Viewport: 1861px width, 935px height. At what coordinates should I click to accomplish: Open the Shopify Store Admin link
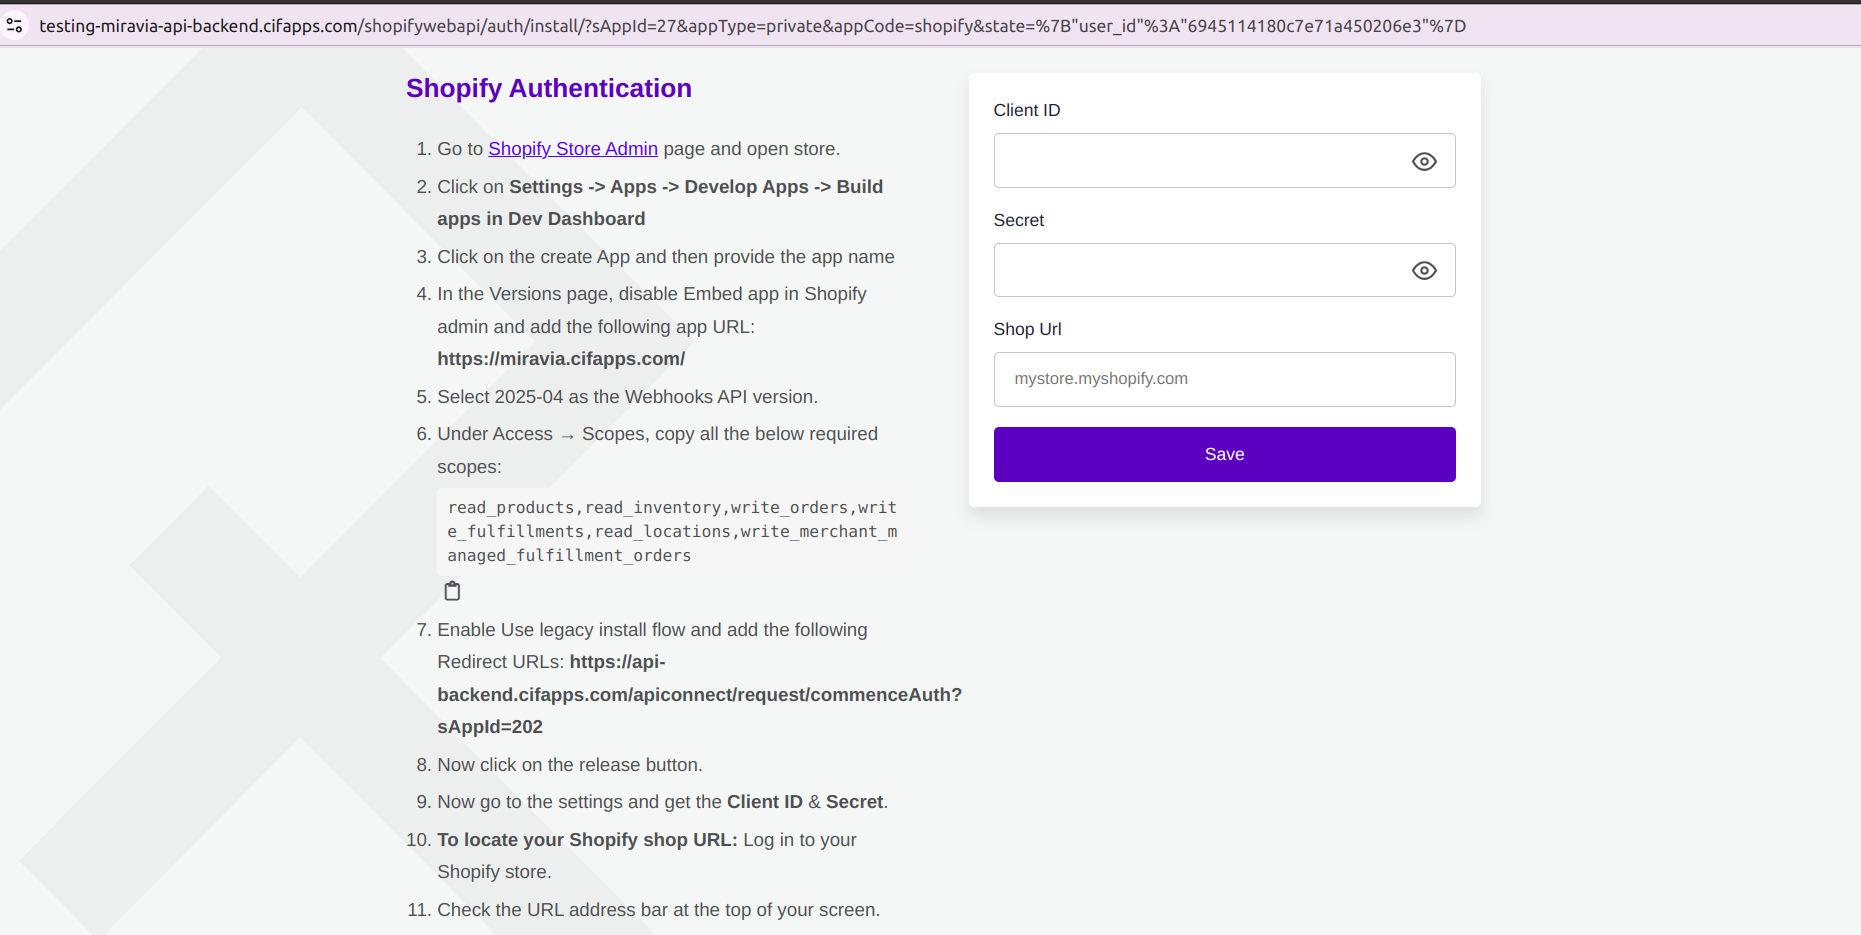(x=572, y=149)
